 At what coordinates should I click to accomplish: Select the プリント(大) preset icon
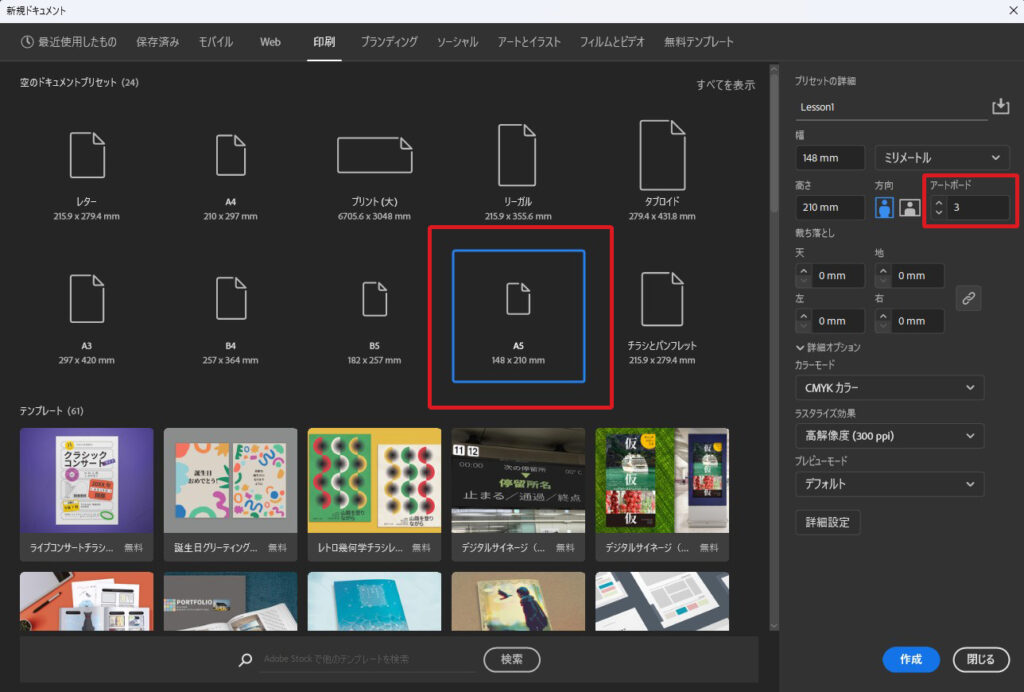[375, 155]
